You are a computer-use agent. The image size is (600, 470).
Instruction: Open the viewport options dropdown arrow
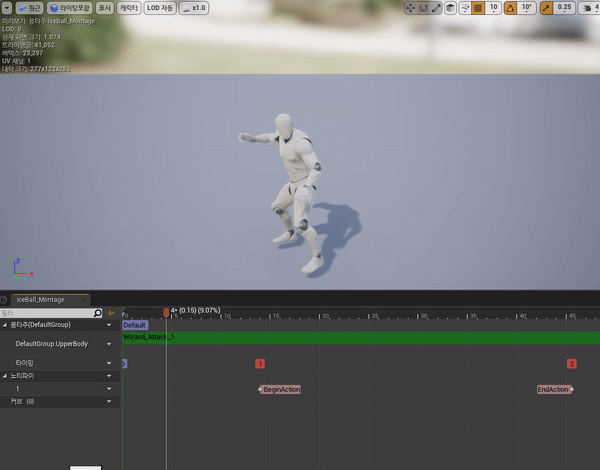pyautogui.click(x=7, y=8)
